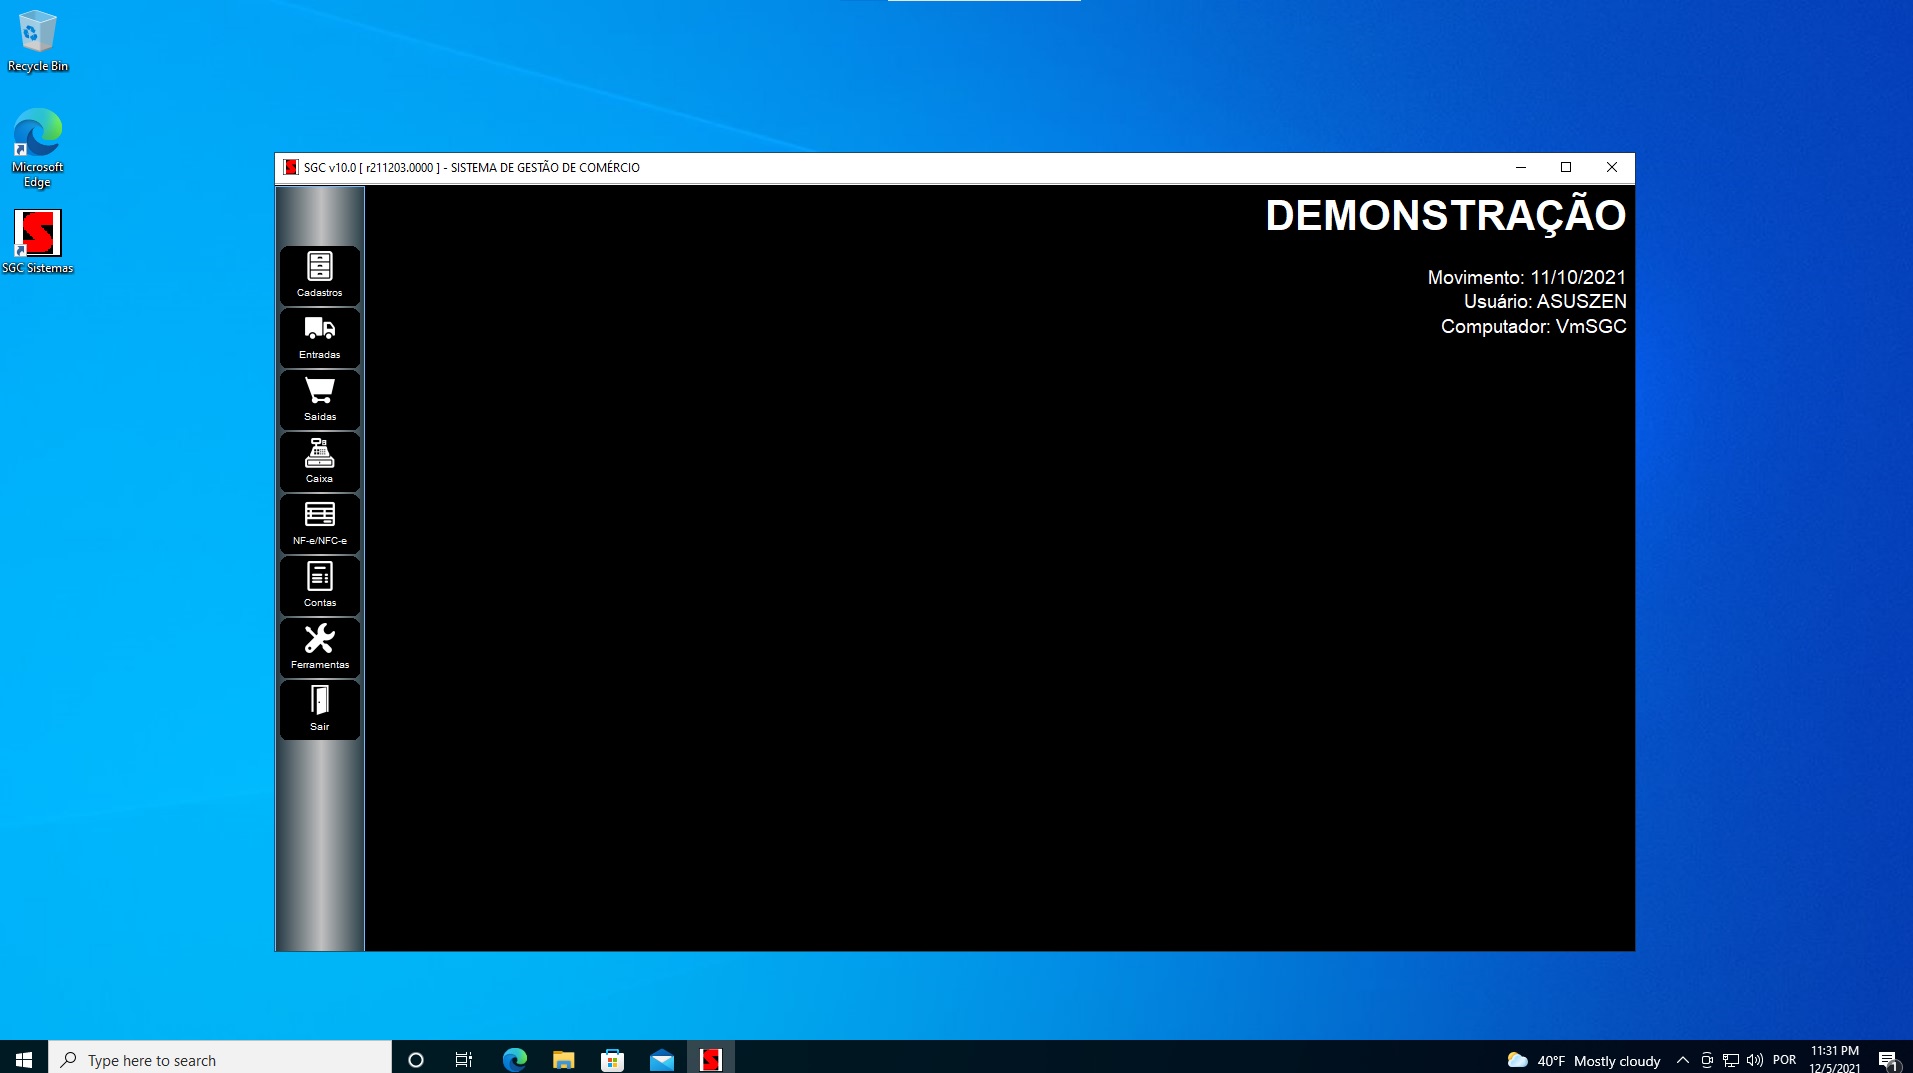Launch Microsoft Edge desktop shortcut
Screen dimensions: 1913x1073
pyautogui.click(x=38, y=147)
